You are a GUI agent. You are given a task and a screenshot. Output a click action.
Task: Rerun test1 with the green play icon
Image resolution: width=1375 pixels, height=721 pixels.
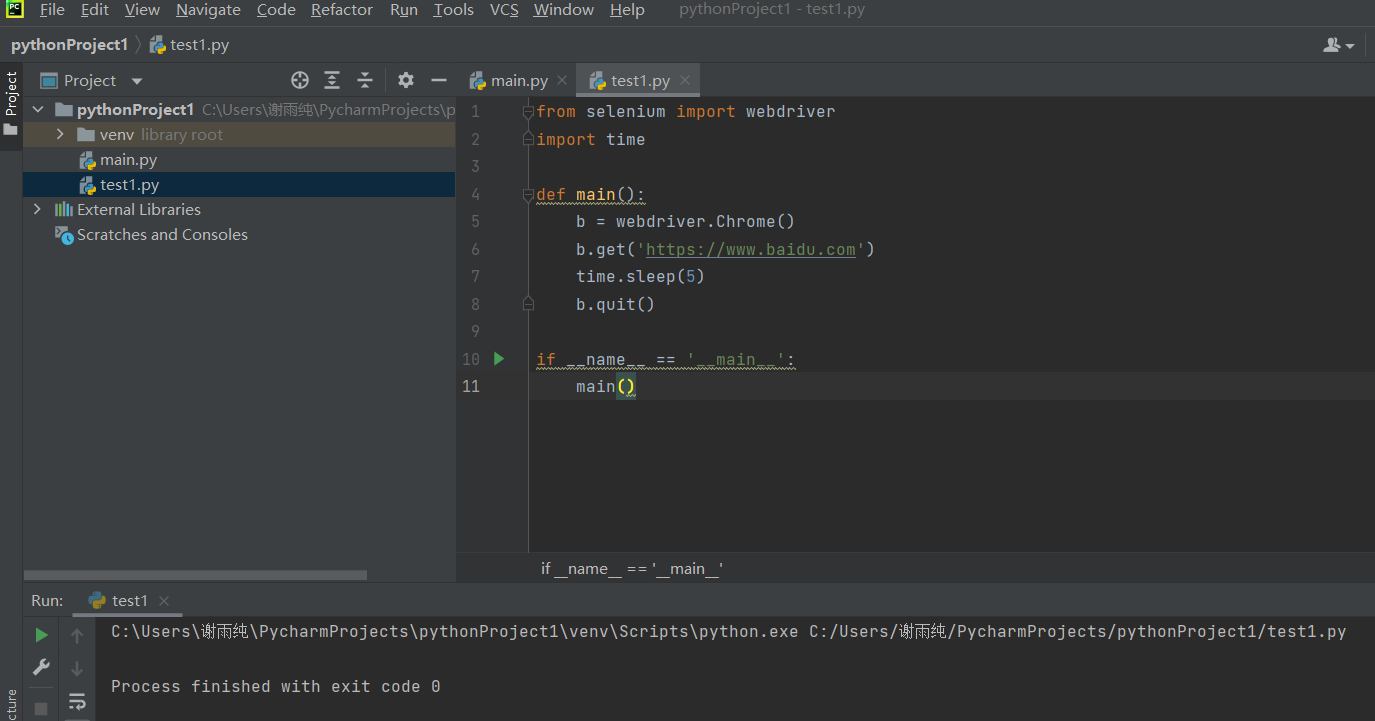(x=41, y=635)
